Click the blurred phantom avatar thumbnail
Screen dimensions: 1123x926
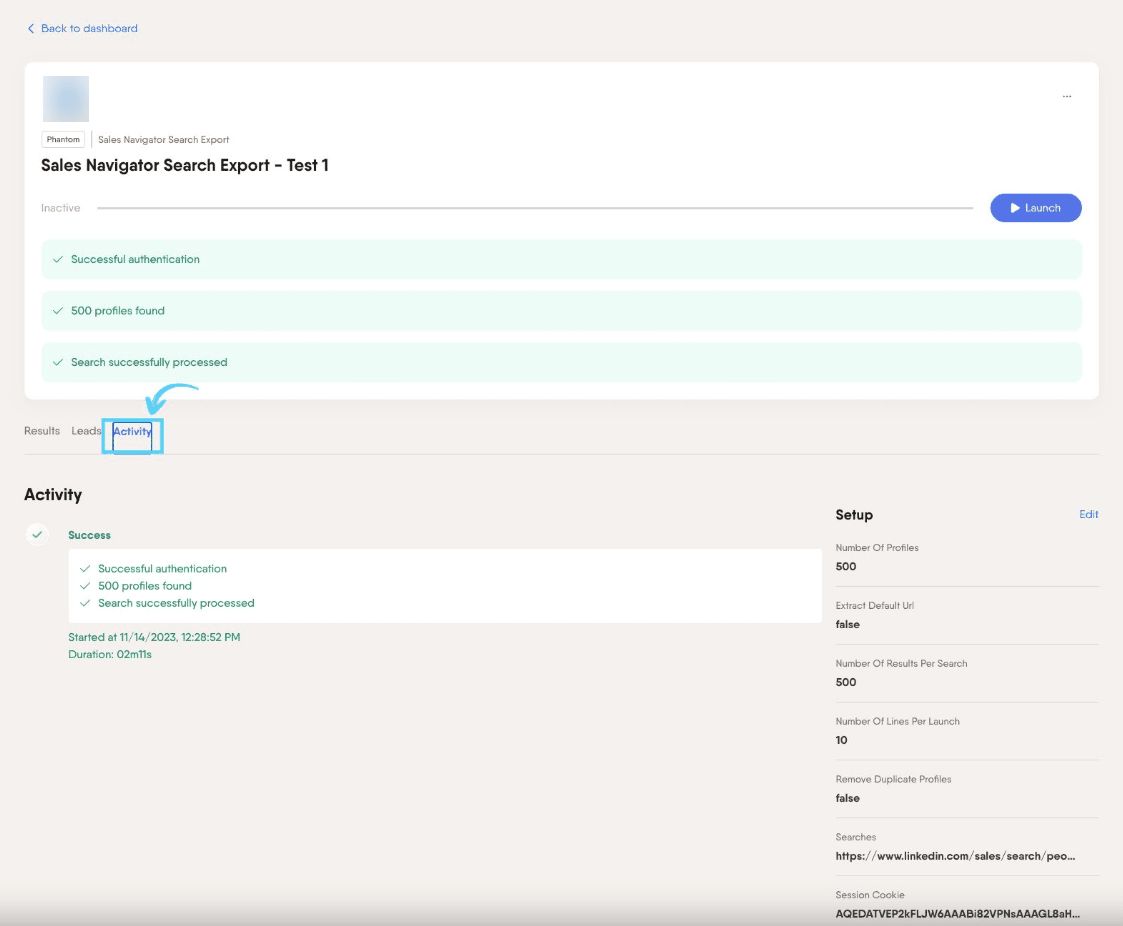coord(66,99)
